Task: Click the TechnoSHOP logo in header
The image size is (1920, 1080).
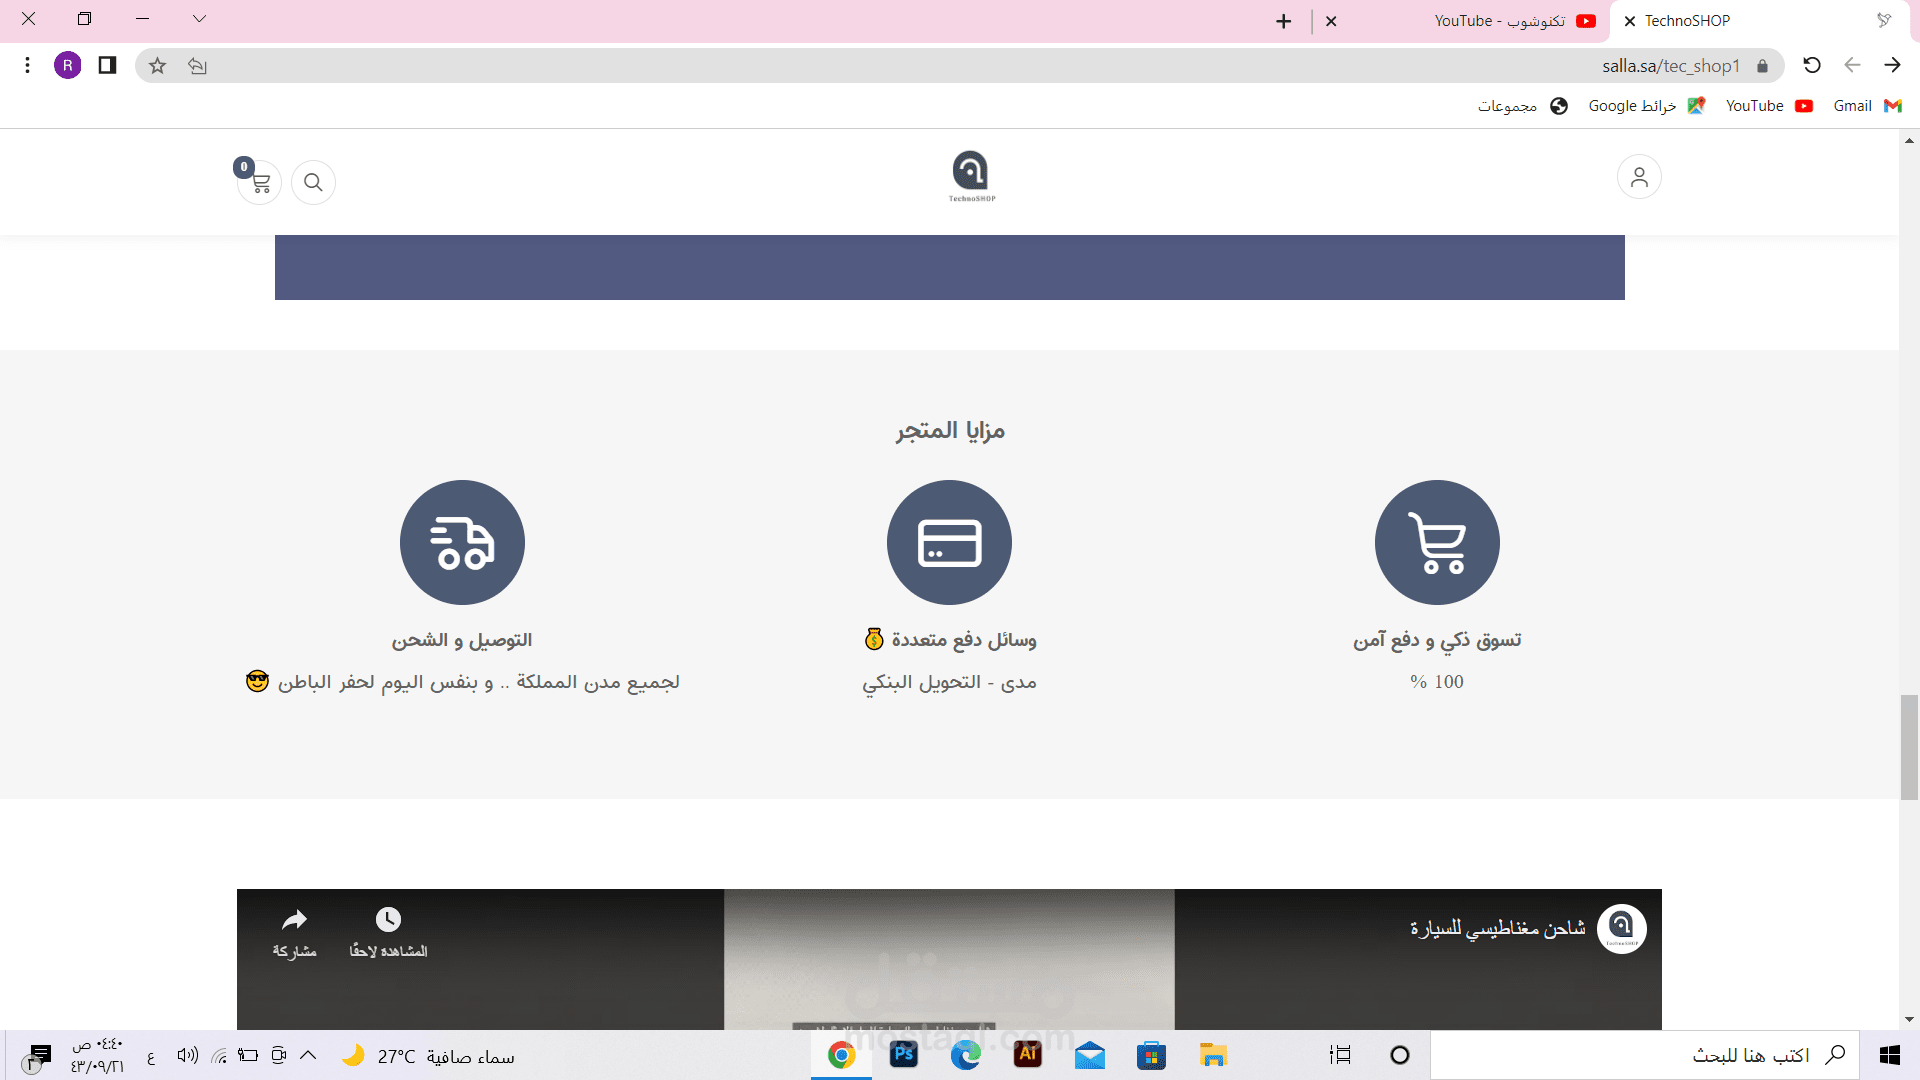Action: (x=971, y=176)
